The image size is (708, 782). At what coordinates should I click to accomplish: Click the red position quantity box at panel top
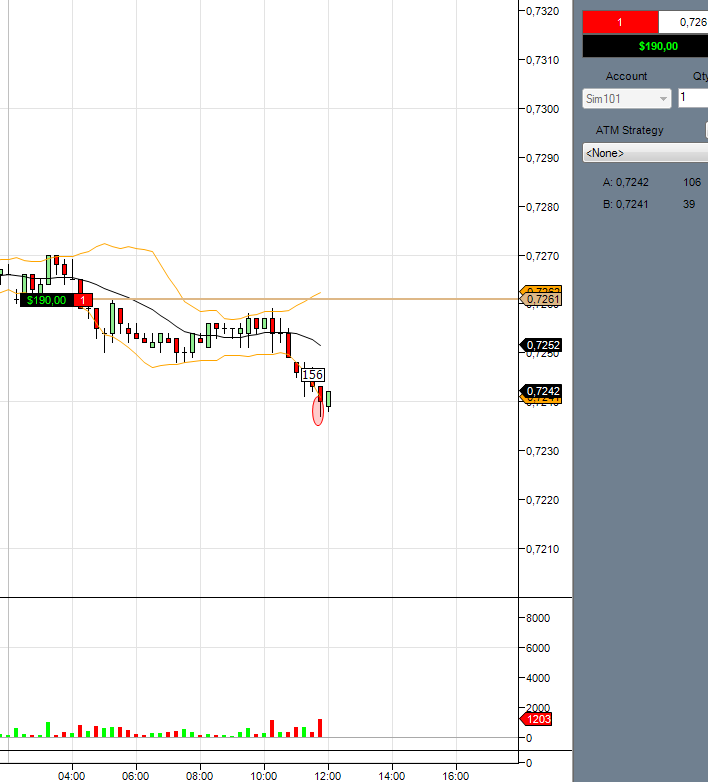pyautogui.click(x=620, y=22)
